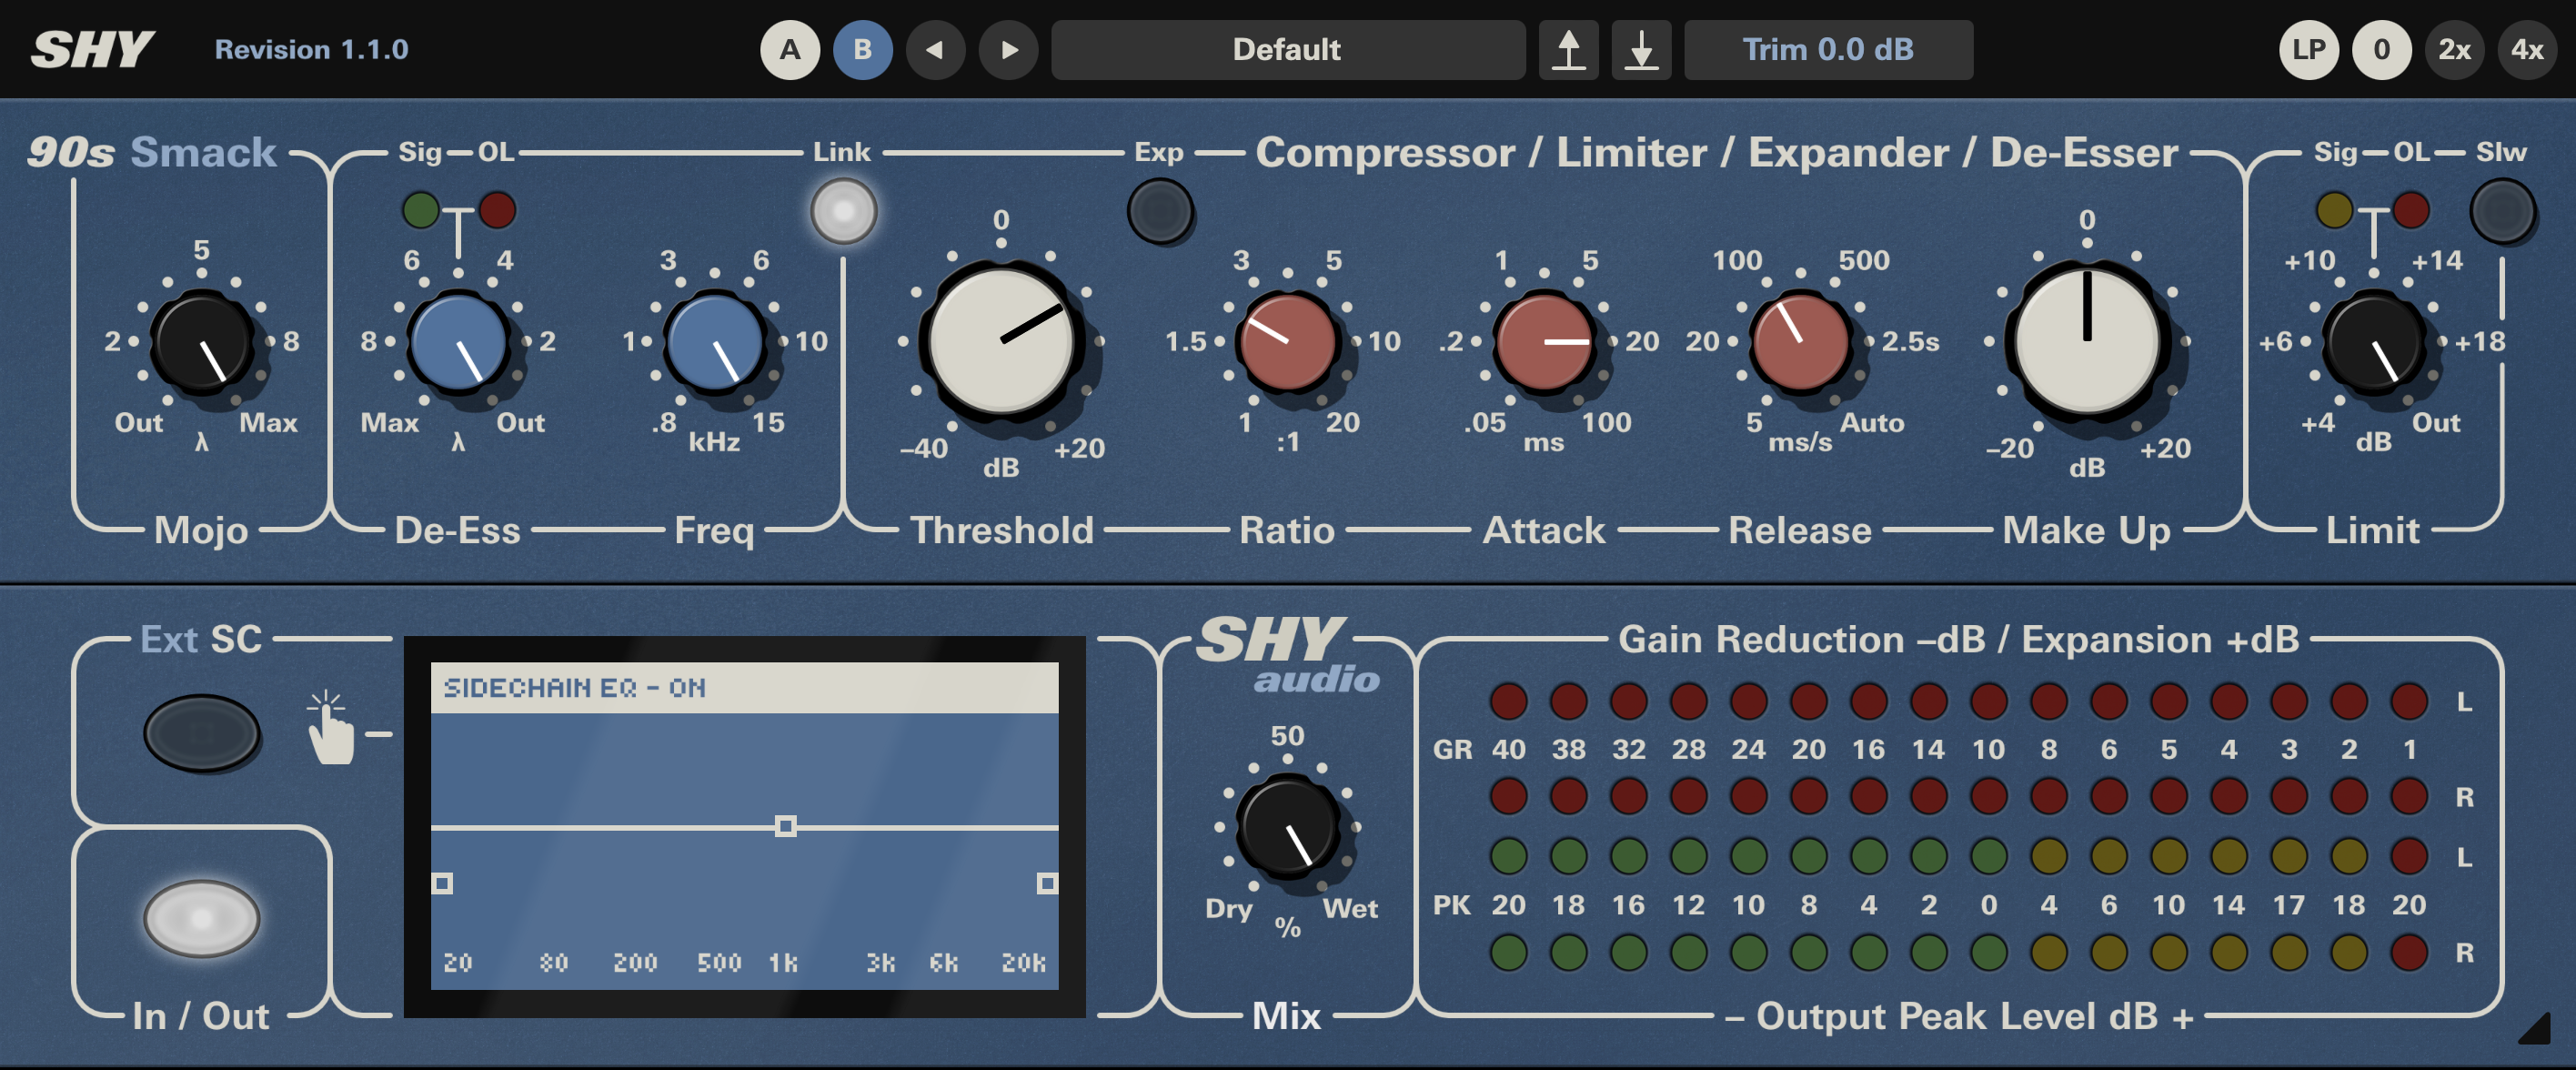This screenshot has width=2576, height=1070.
Task: Click the GR 40 meter label
Action: [x=1509, y=749]
